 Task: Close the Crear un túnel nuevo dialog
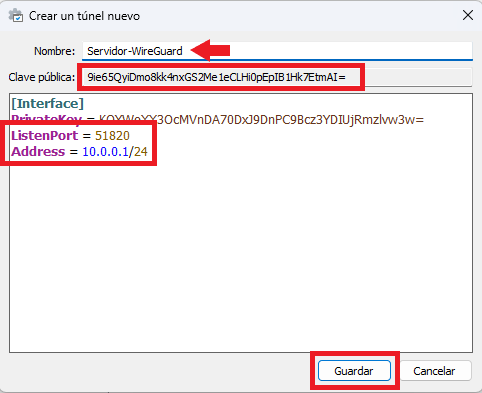(468, 15)
